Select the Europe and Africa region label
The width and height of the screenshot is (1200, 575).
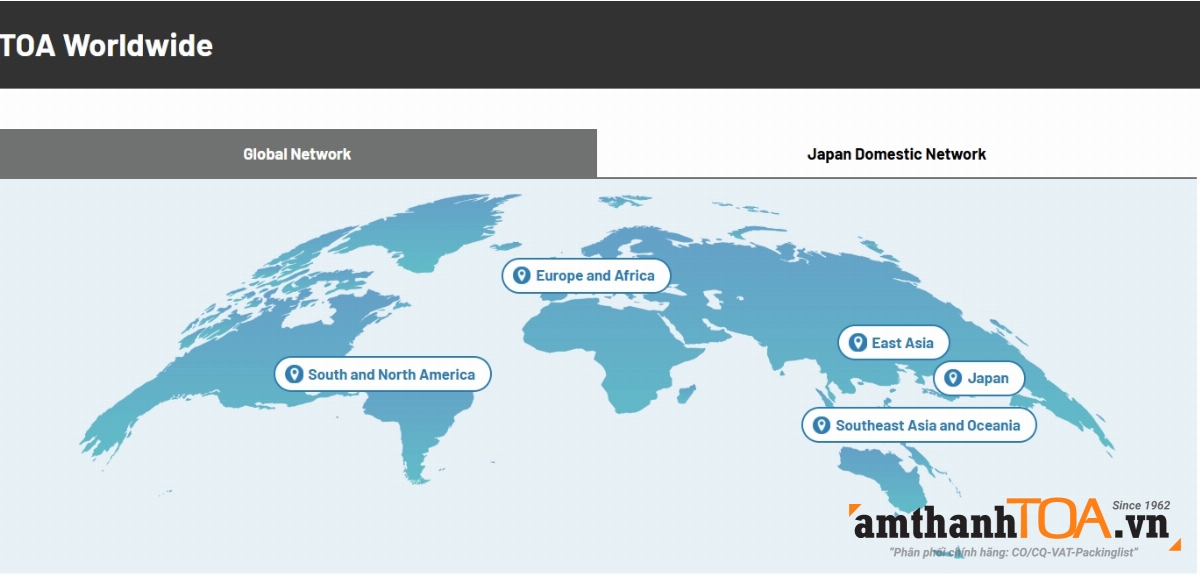(x=595, y=276)
